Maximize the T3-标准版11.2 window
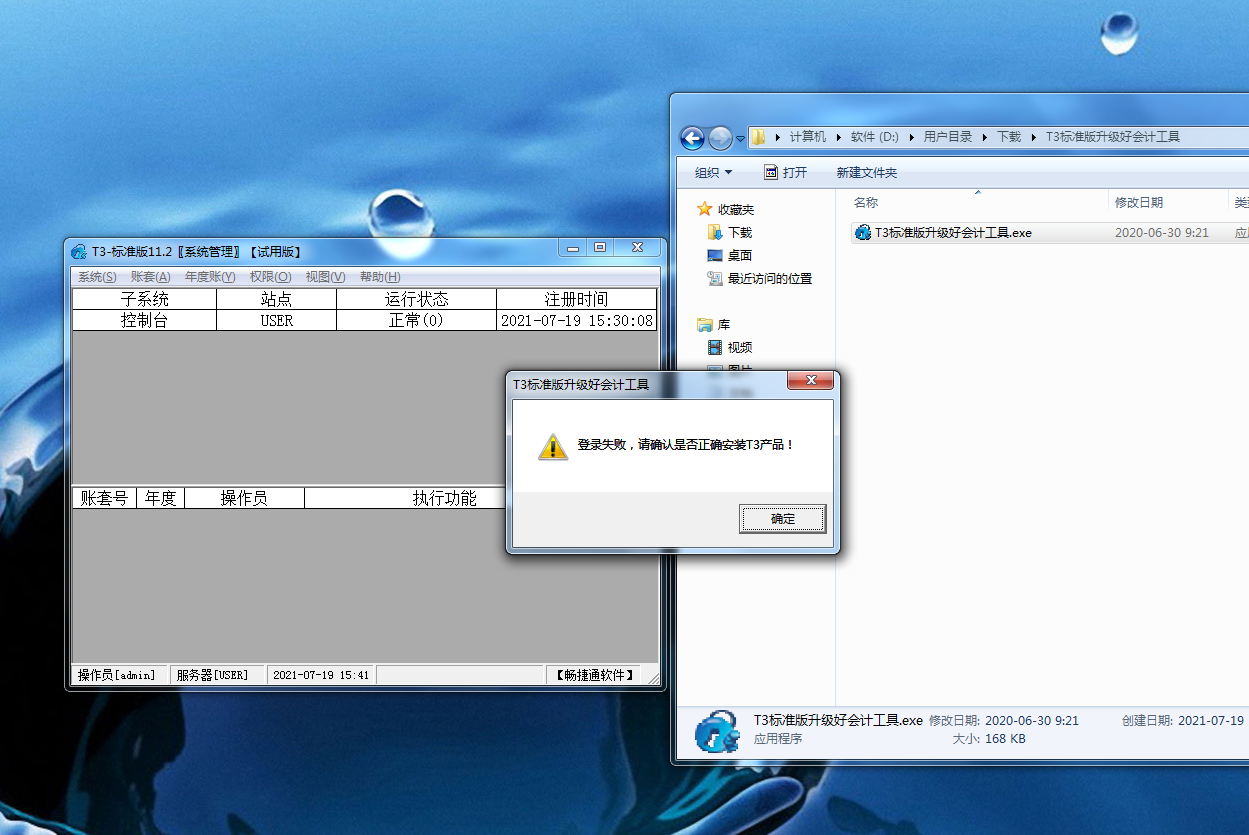Screen dimensions: 1249x835 599,247
